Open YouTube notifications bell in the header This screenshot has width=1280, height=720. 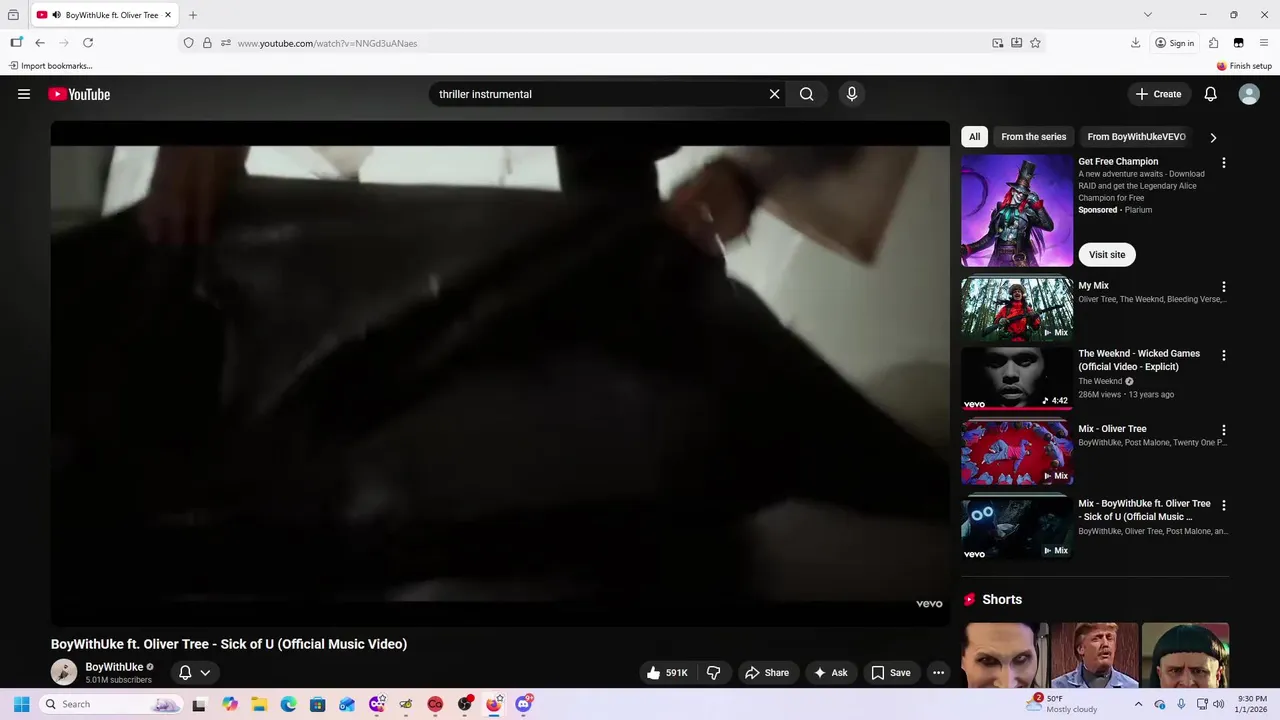(x=1211, y=94)
